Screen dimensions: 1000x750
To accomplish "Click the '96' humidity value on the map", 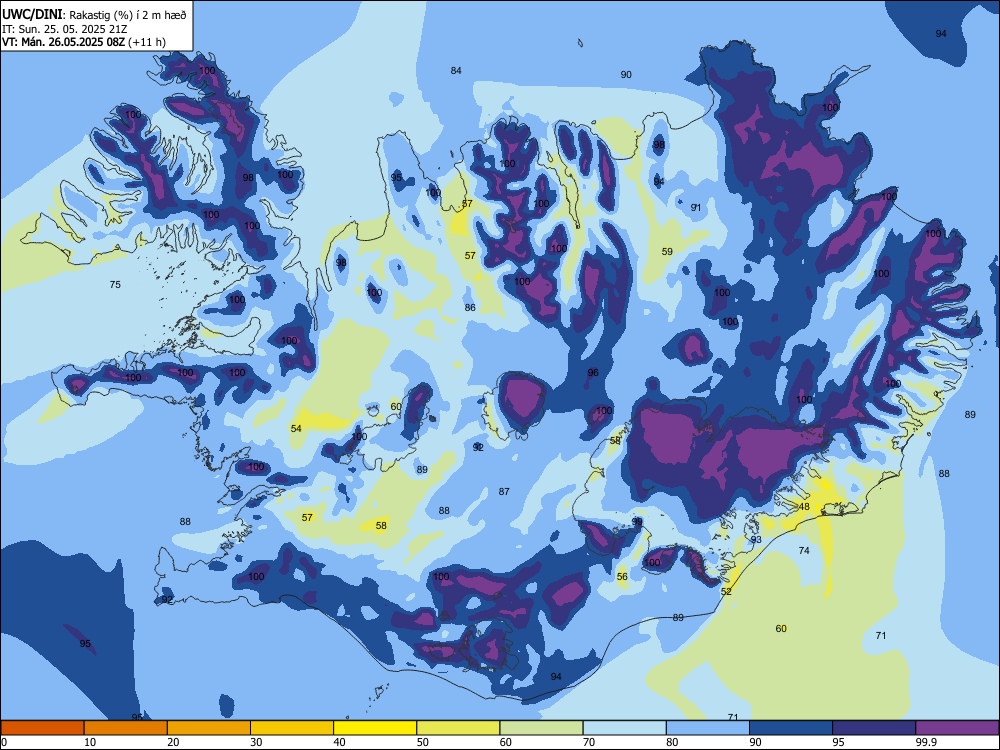I will point(593,372).
